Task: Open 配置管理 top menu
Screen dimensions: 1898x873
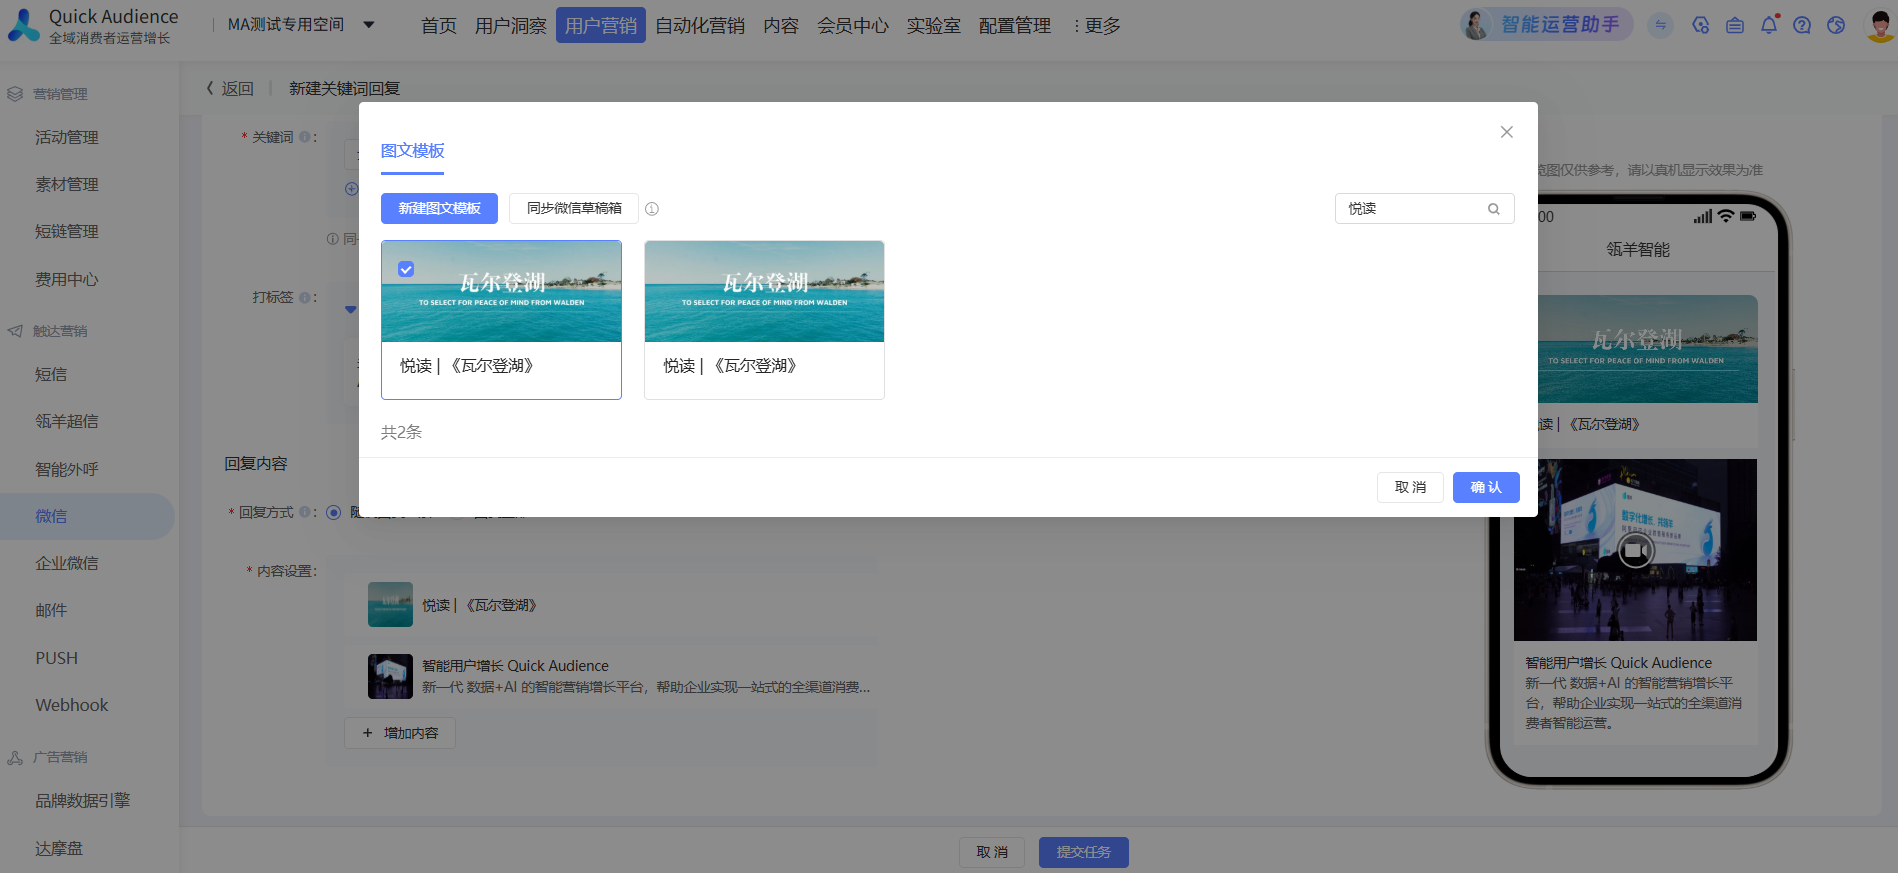Action: click(x=1015, y=26)
